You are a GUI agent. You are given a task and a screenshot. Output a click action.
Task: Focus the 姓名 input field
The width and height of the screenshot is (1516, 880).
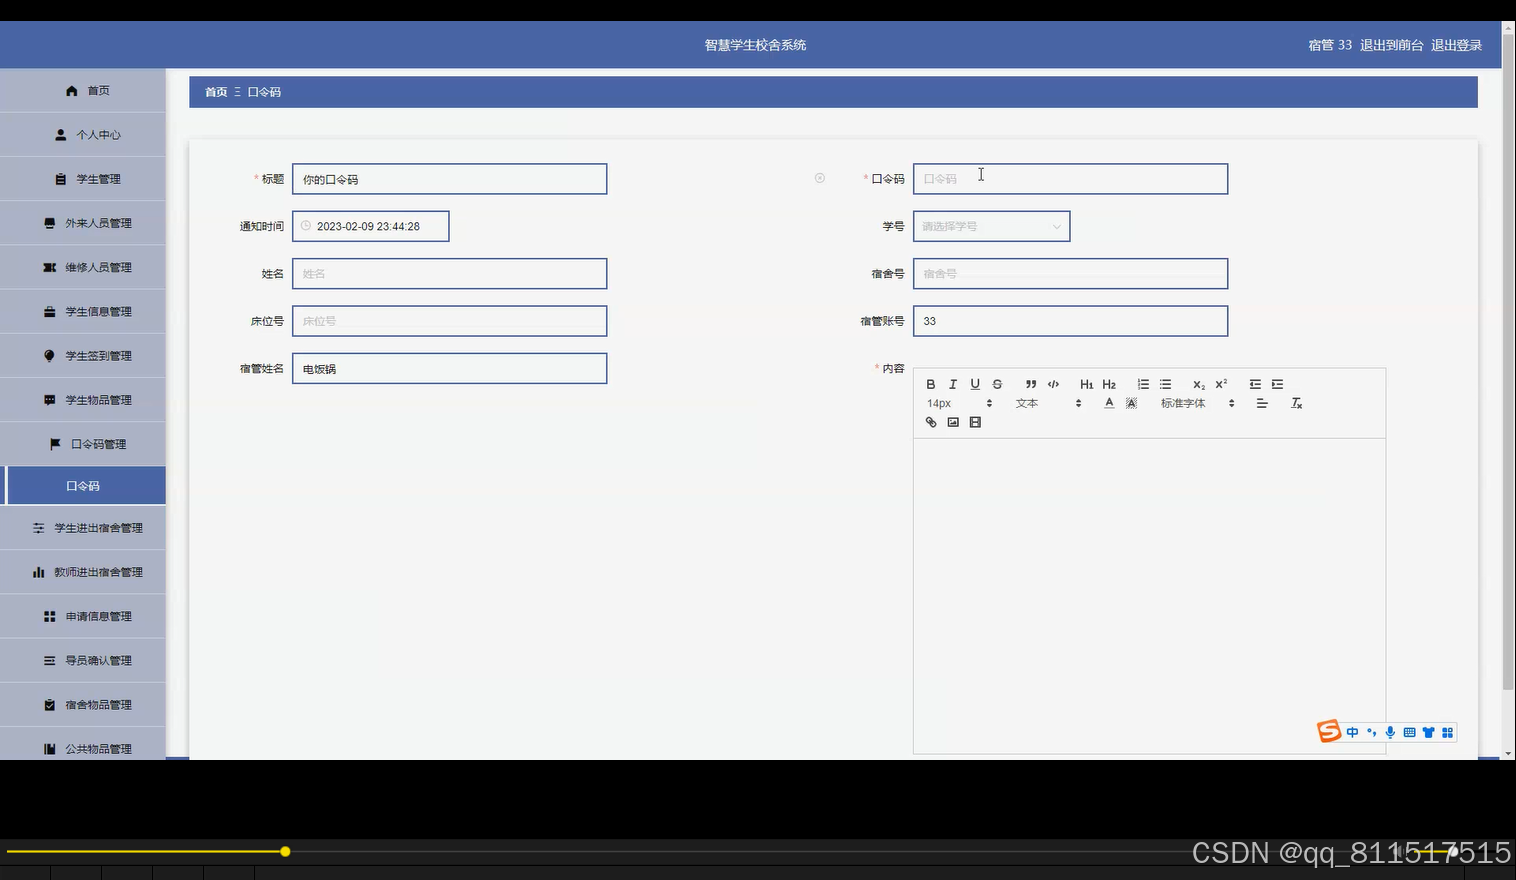click(x=449, y=274)
